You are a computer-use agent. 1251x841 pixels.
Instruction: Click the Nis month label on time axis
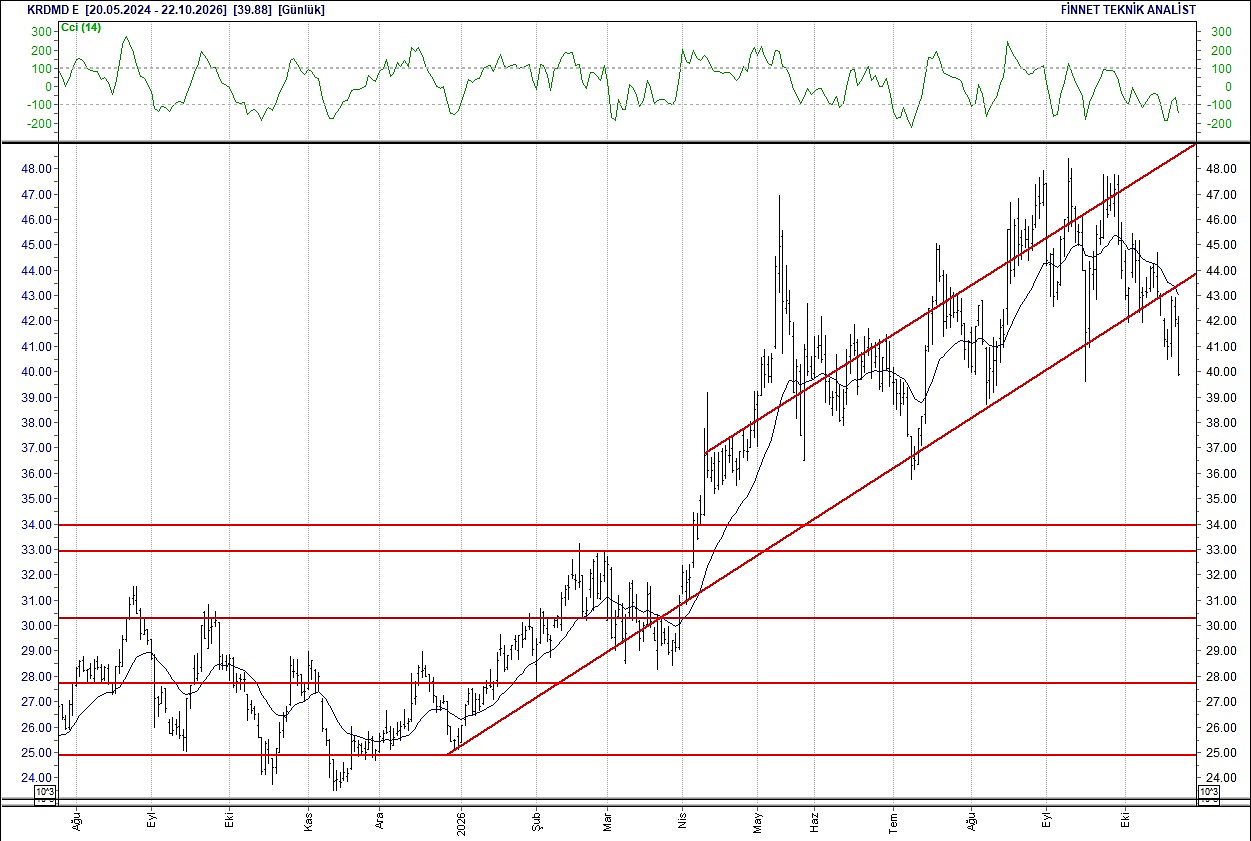[x=682, y=822]
